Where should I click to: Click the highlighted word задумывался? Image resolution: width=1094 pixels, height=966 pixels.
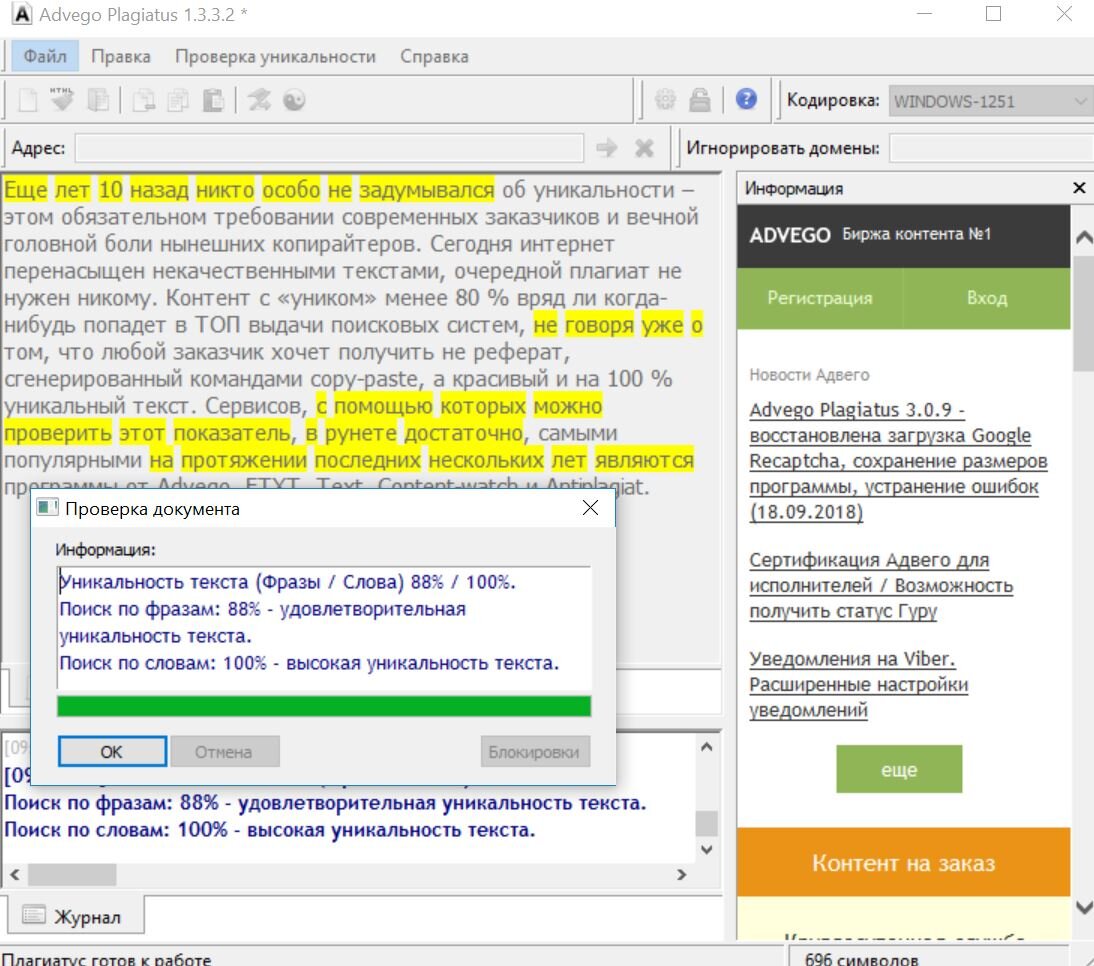coord(427,190)
